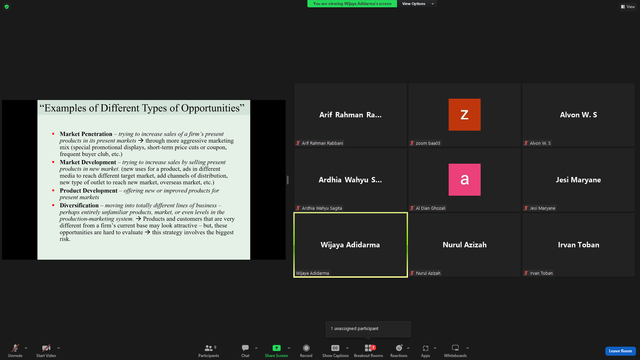Select Ardhia Wahyu Sagita's tile
Viewport: 640px width, 360px height.
pos(350,180)
